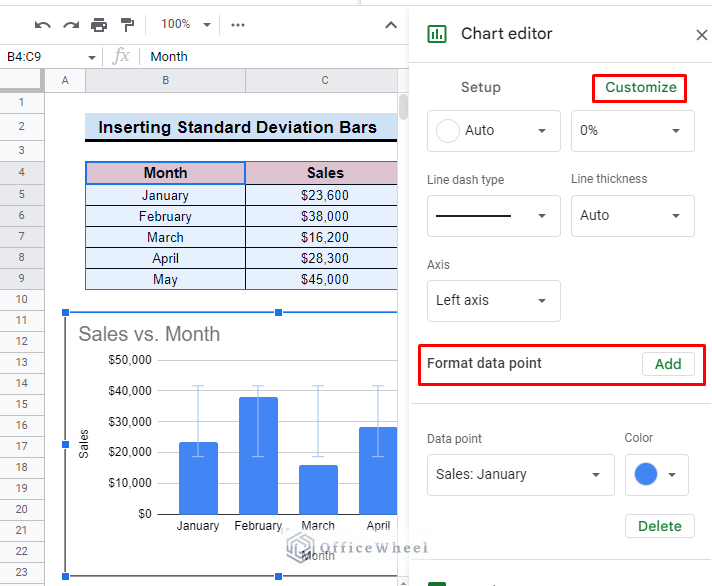The width and height of the screenshot is (712, 586).
Task: Choose data point Sales: January dropdown
Action: coord(520,474)
